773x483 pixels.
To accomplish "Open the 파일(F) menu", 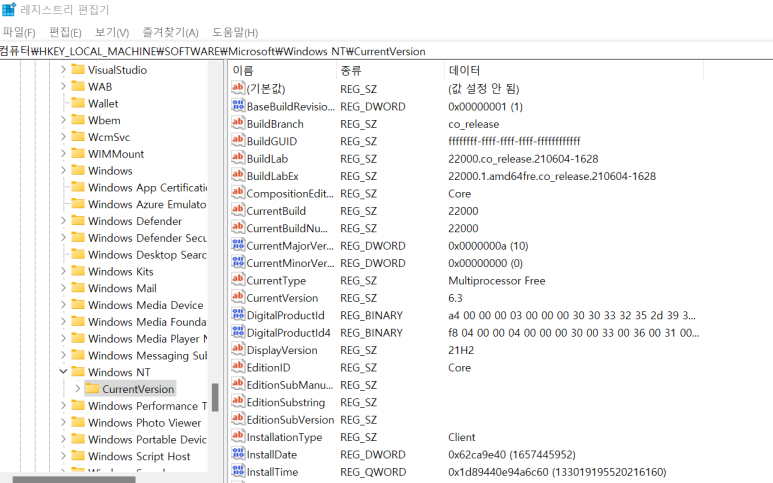I will [19, 33].
